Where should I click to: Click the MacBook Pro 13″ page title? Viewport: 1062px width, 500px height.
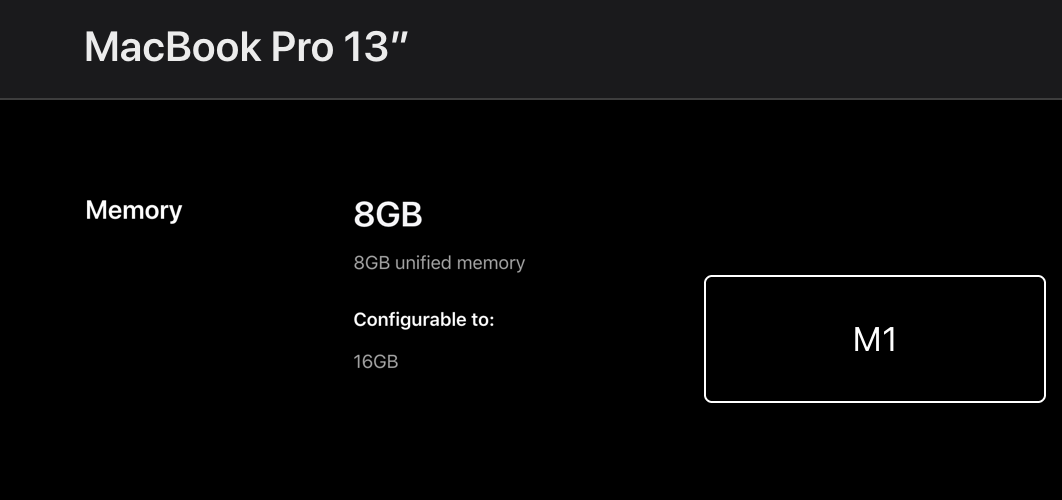click(247, 47)
